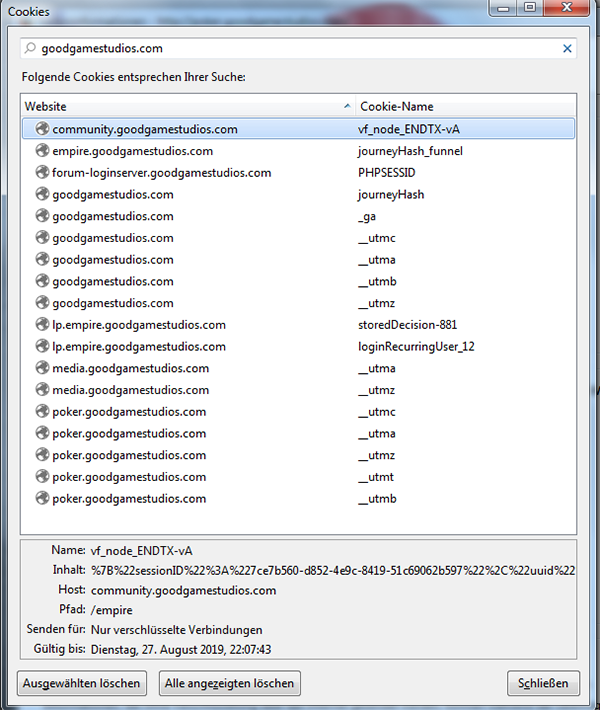The height and width of the screenshot is (710, 600).
Task: Minimize the Cookies window
Action: click(x=503, y=8)
